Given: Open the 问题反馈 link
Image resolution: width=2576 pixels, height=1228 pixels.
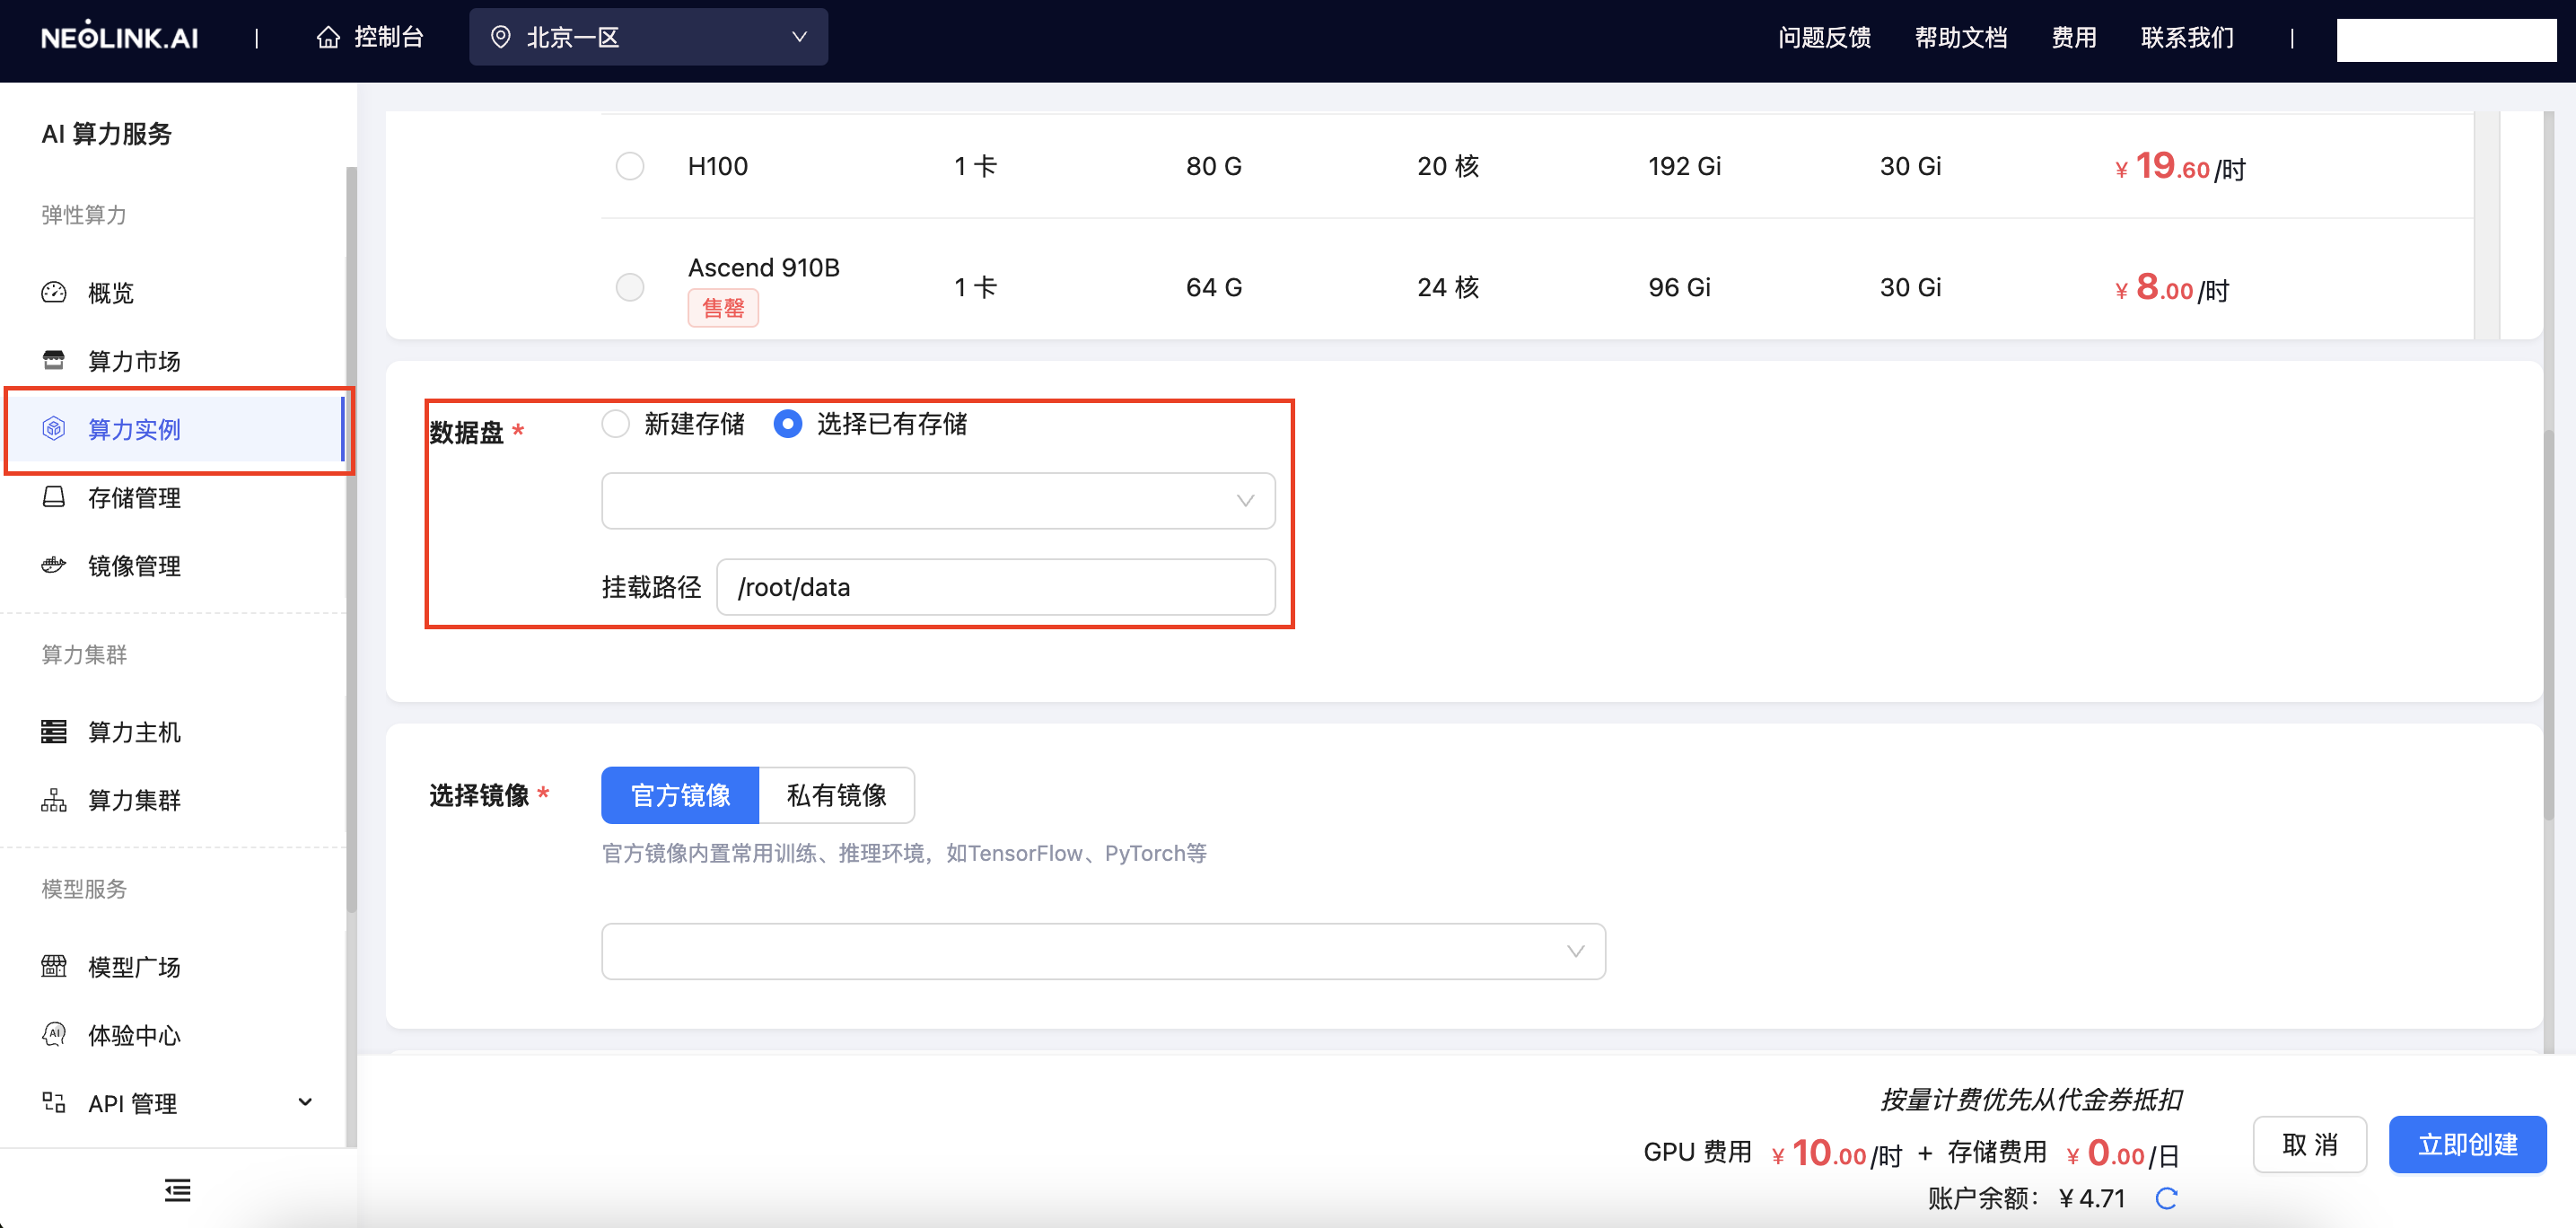Looking at the screenshot, I should click(1823, 37).
